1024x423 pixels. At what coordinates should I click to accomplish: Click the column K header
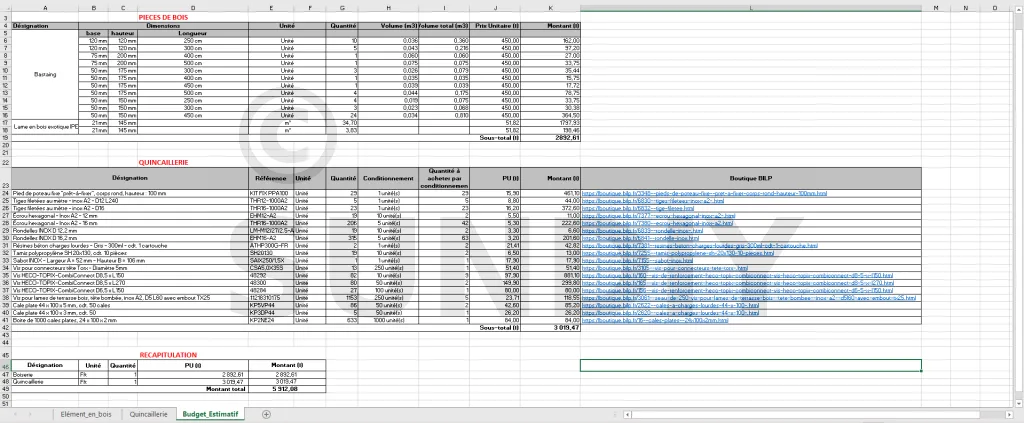point(550,9)
